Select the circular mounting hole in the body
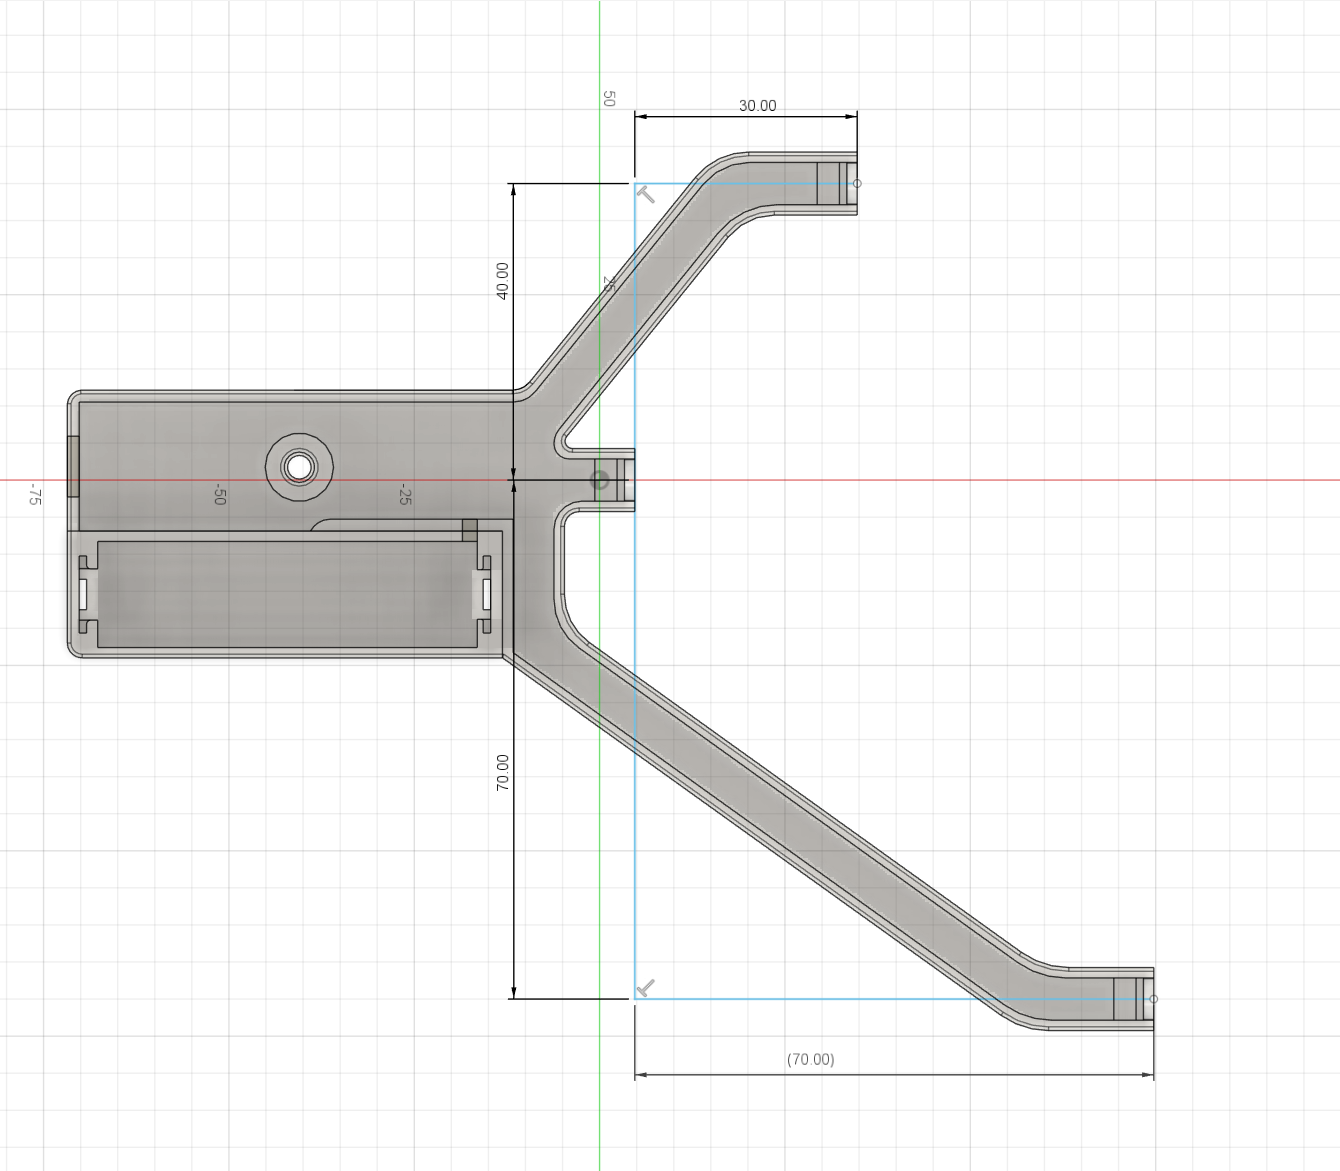This screenshot has width=1340, height=1171. pyautogui.click(x=299, y=465)
